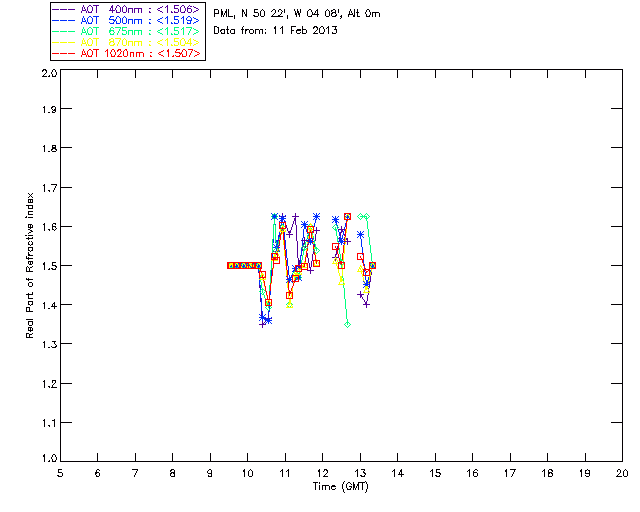Click the y-axis label 1.1
The height and width of the screenshot is (512, 640).
click(49, 423)
